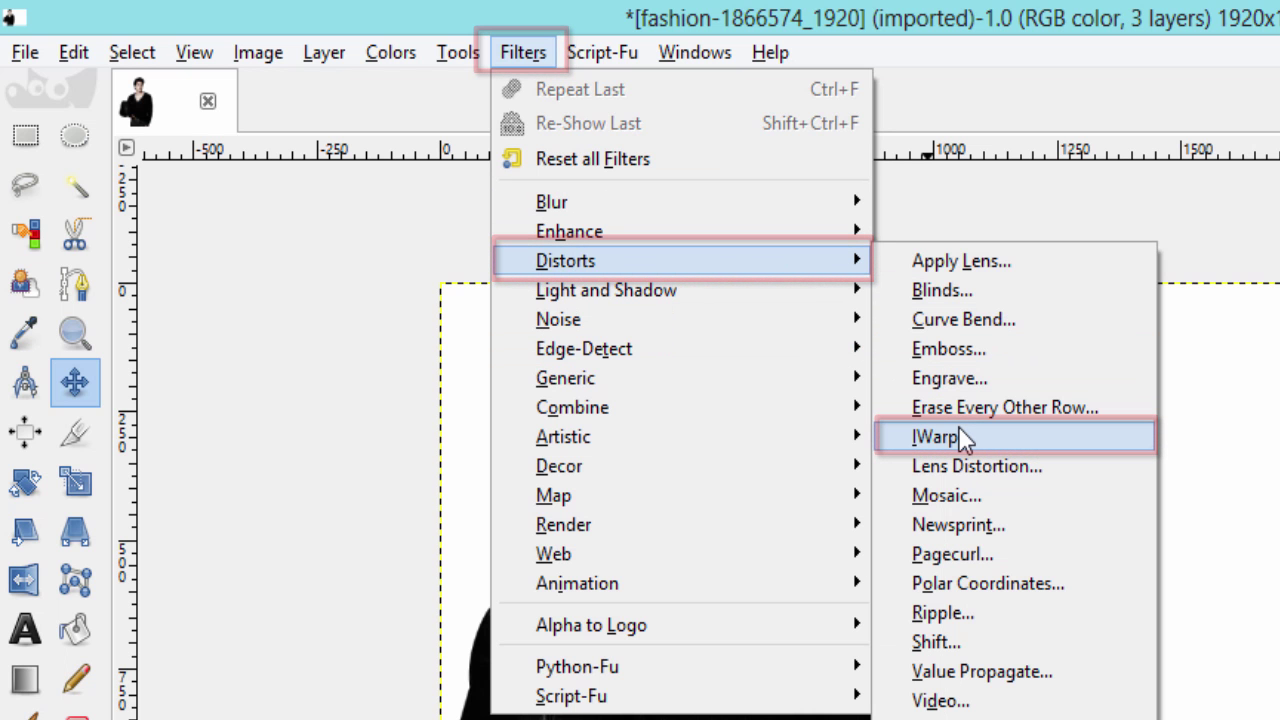Expand the Combine submenu
1280x720 pixels.
(x=683, y=407)
